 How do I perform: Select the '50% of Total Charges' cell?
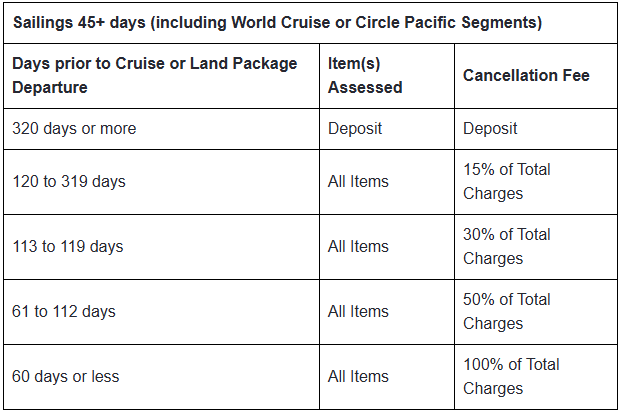tap(507, 311)
